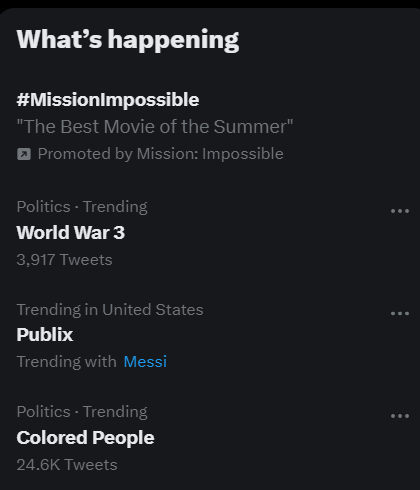
Task: Click the Trending with text near Messi
Action: coord(66,362)
